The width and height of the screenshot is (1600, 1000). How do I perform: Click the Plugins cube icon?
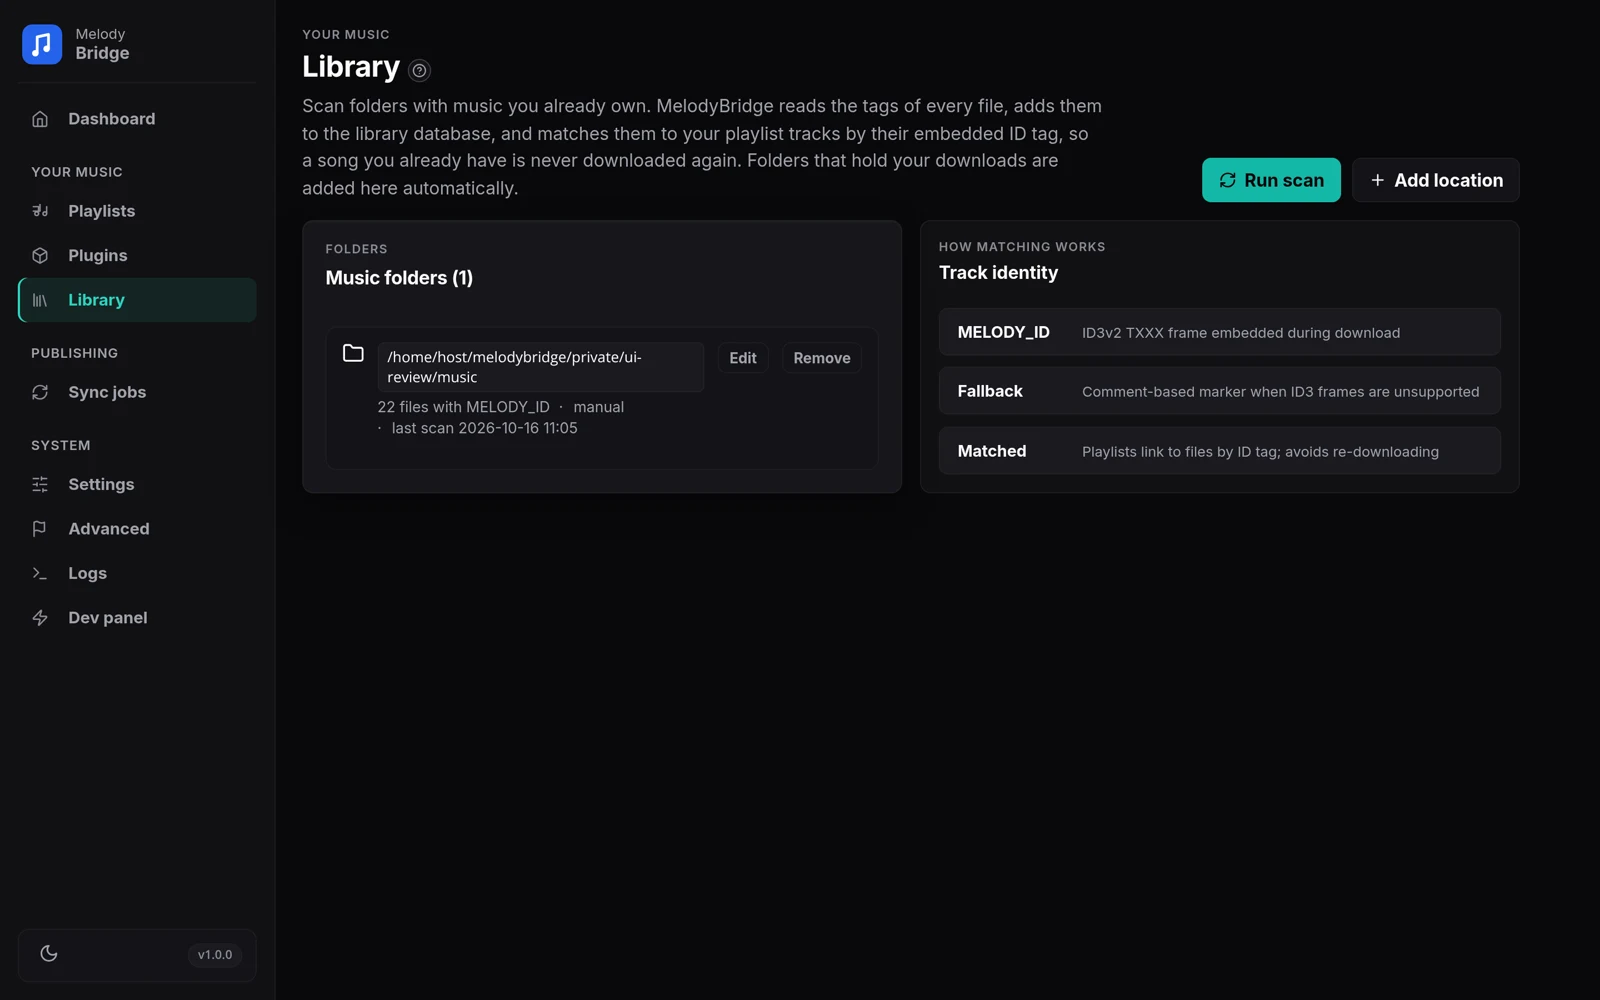click(40, 256)
